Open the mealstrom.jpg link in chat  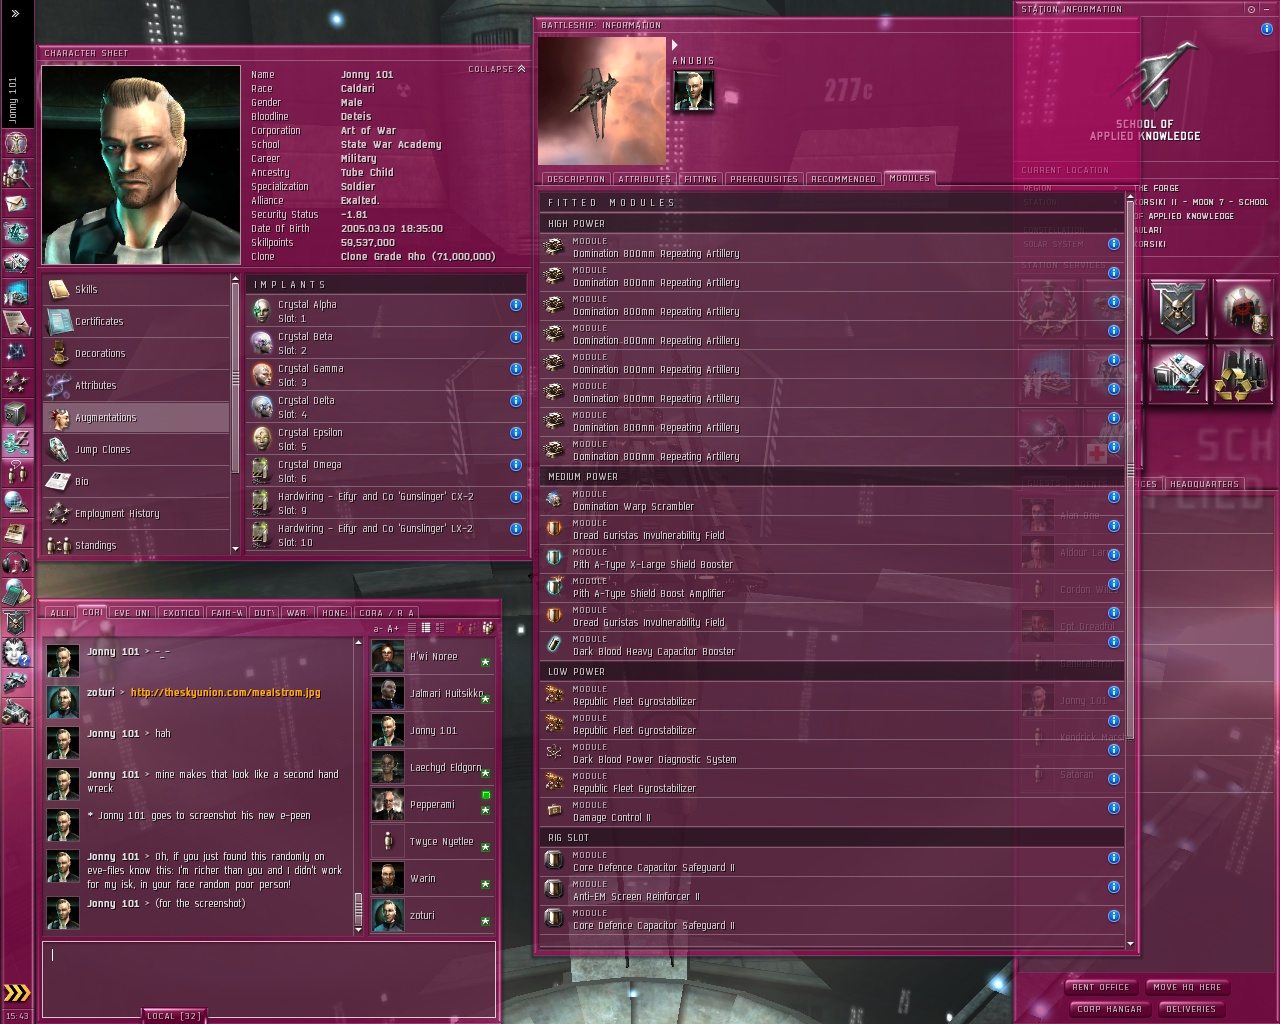[226, 692]
